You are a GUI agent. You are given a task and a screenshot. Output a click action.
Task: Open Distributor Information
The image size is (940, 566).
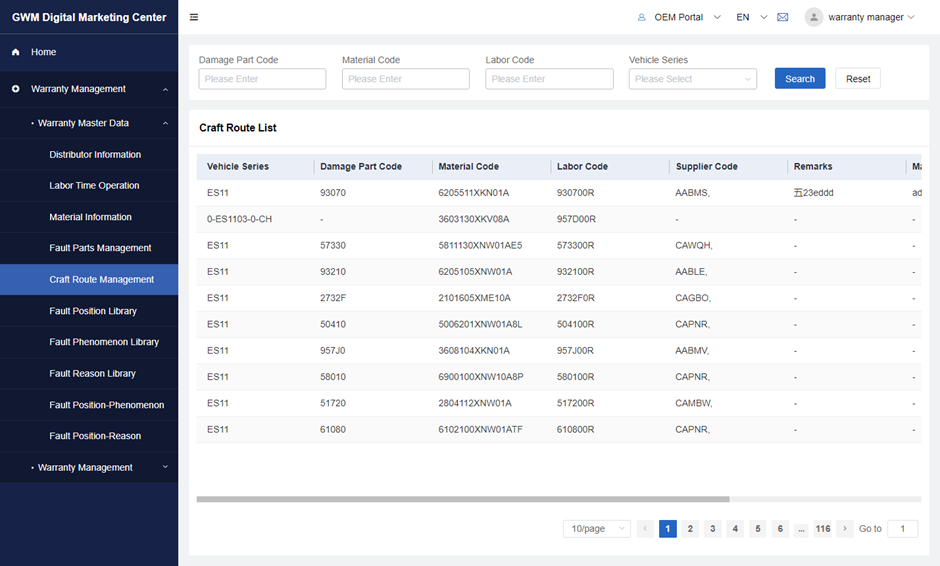coord(89,155)
